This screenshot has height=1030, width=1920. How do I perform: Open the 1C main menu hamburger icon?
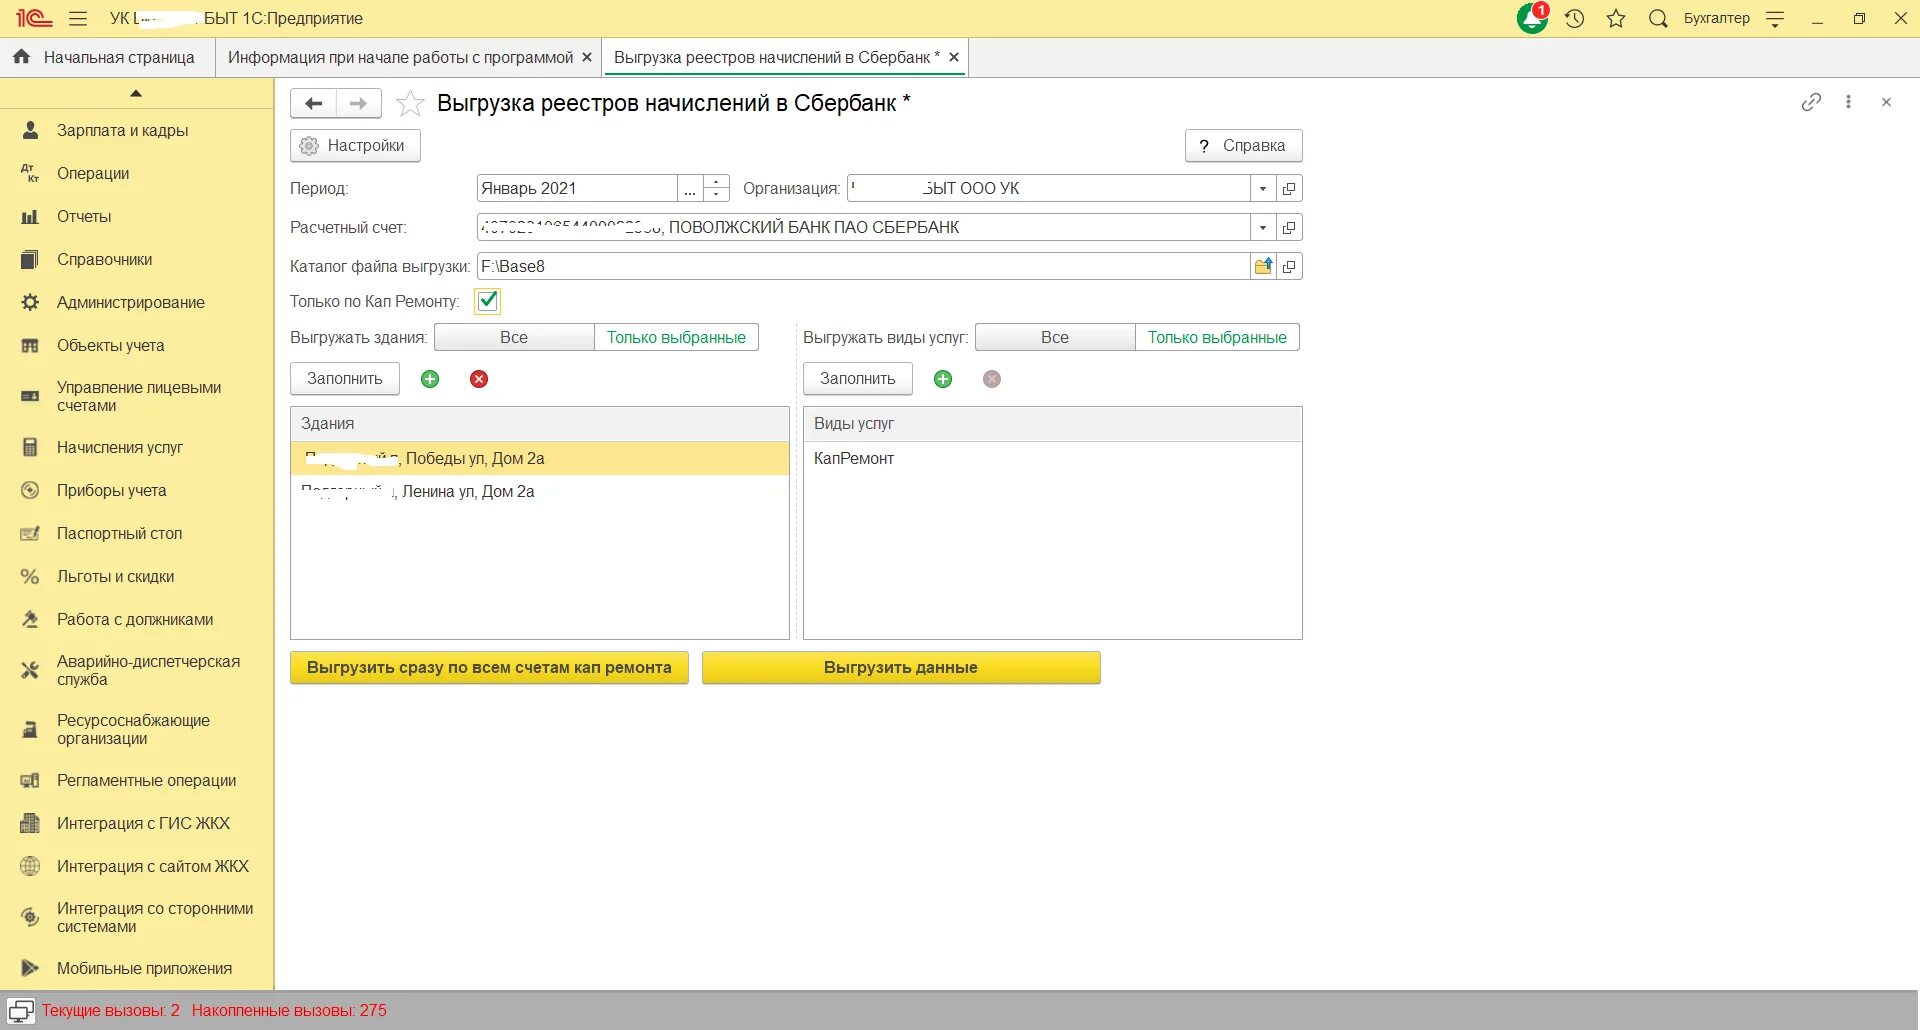78,18
